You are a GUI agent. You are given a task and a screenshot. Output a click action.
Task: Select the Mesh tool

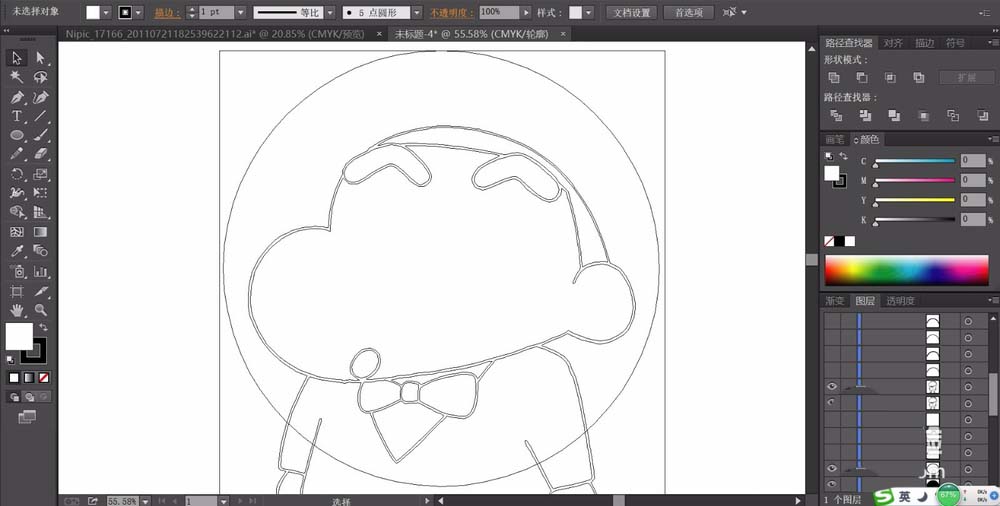click(x=17, y=232)
